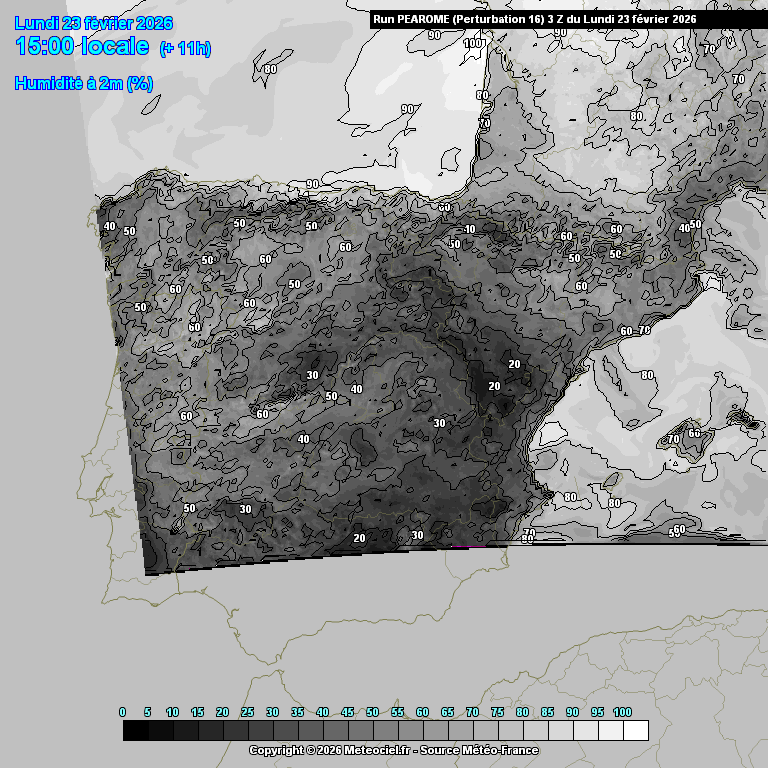This screenshot has width=768, height=768.
Task: Pick the black 0–5 legend swatch
Action: pos(135,731)
